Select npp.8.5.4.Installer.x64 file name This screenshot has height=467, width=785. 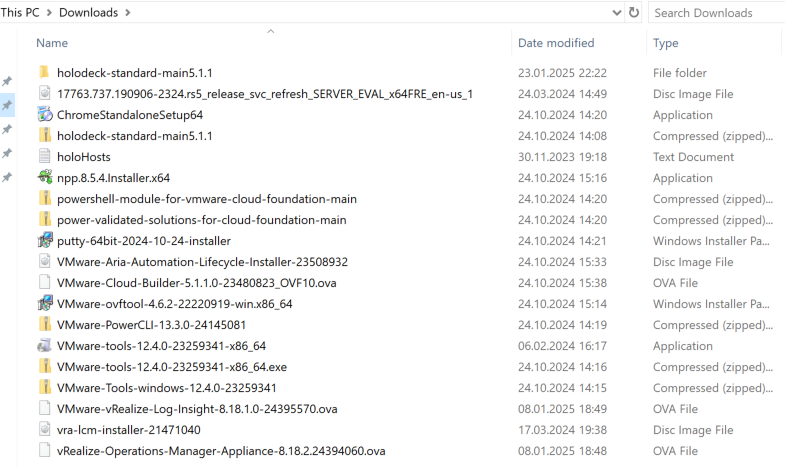click(114, 178)
